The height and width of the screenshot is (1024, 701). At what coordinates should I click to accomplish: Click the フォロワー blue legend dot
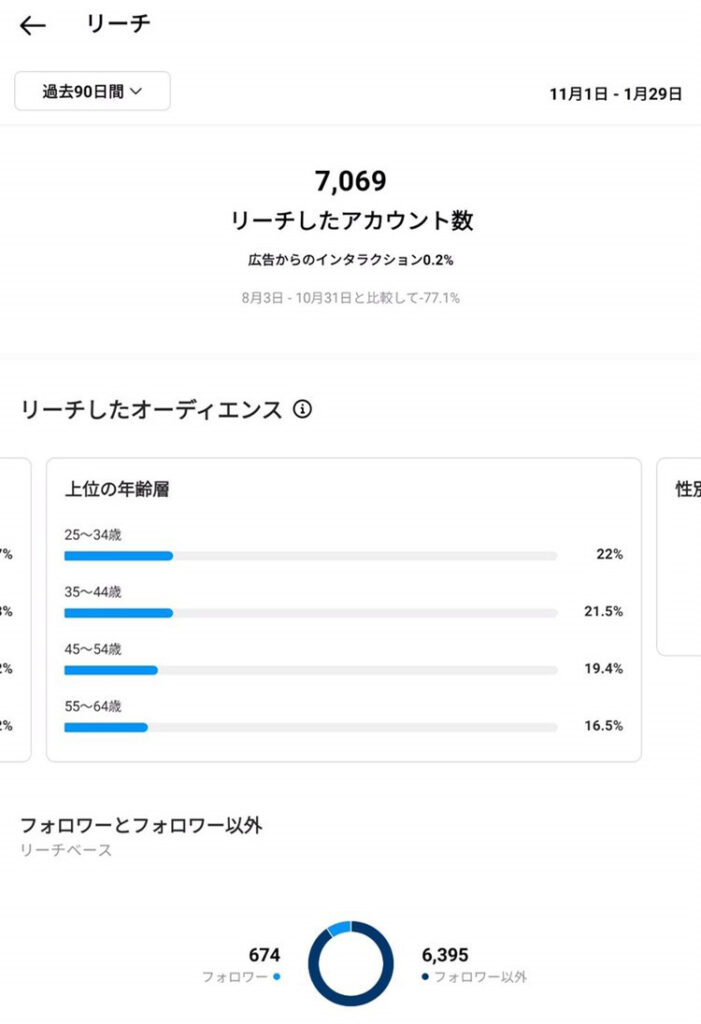[276, 974]
